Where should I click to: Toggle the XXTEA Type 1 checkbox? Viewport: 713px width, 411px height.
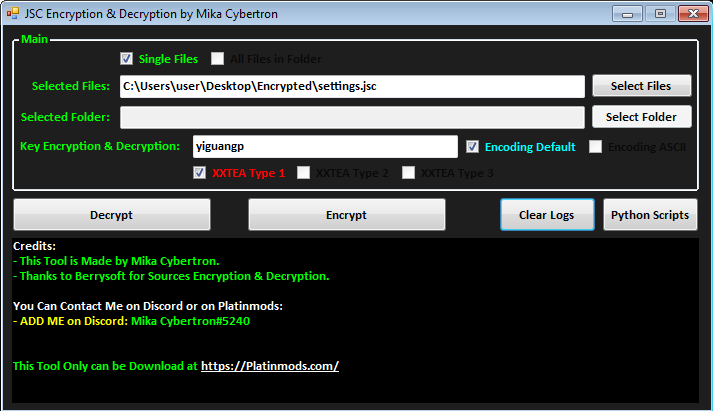tap(200, 173)
